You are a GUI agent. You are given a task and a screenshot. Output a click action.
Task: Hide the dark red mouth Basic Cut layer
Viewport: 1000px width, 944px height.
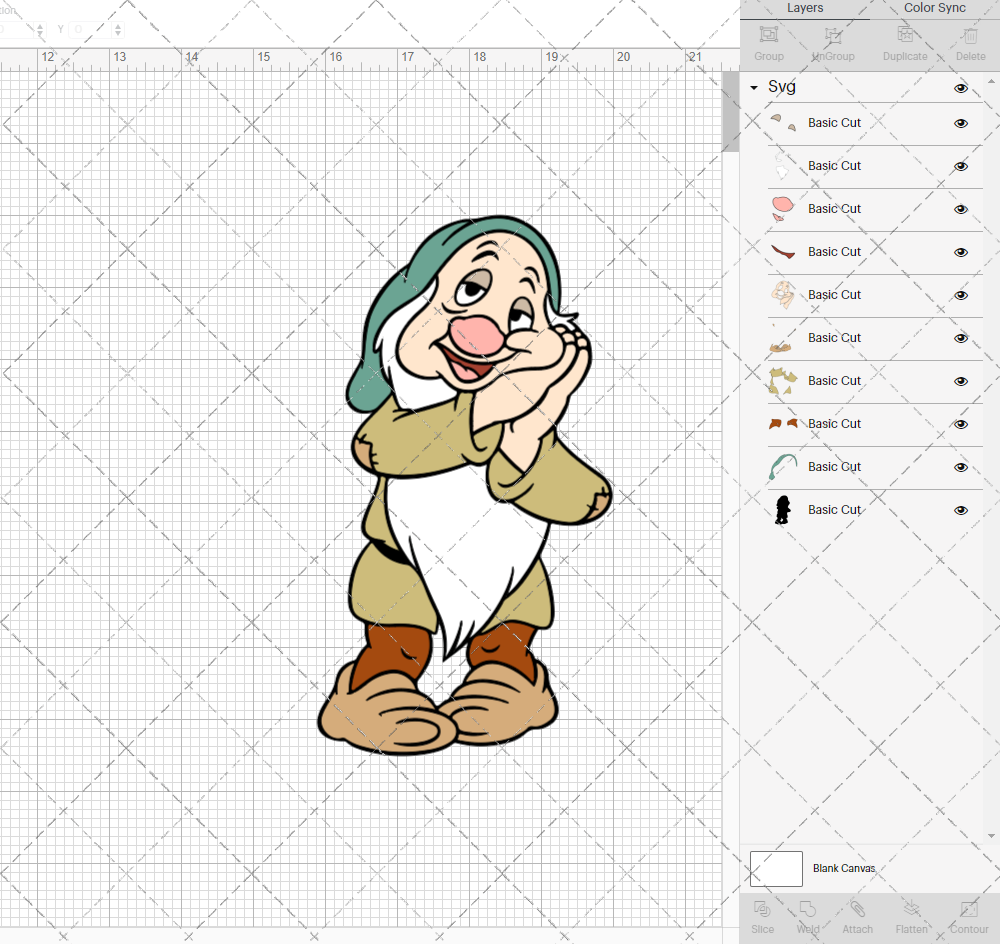tap(961, 253)
